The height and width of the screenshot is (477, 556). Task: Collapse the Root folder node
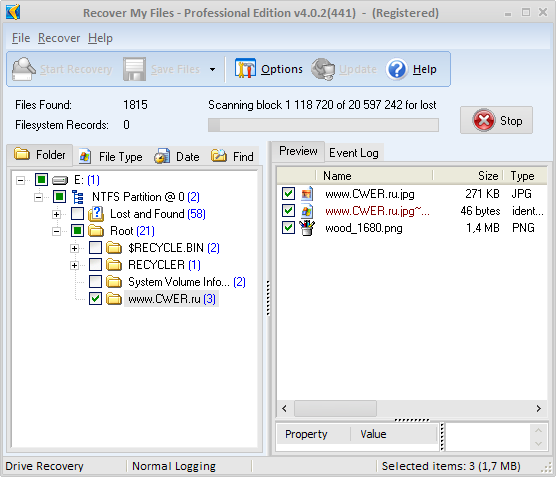point(56,231)
